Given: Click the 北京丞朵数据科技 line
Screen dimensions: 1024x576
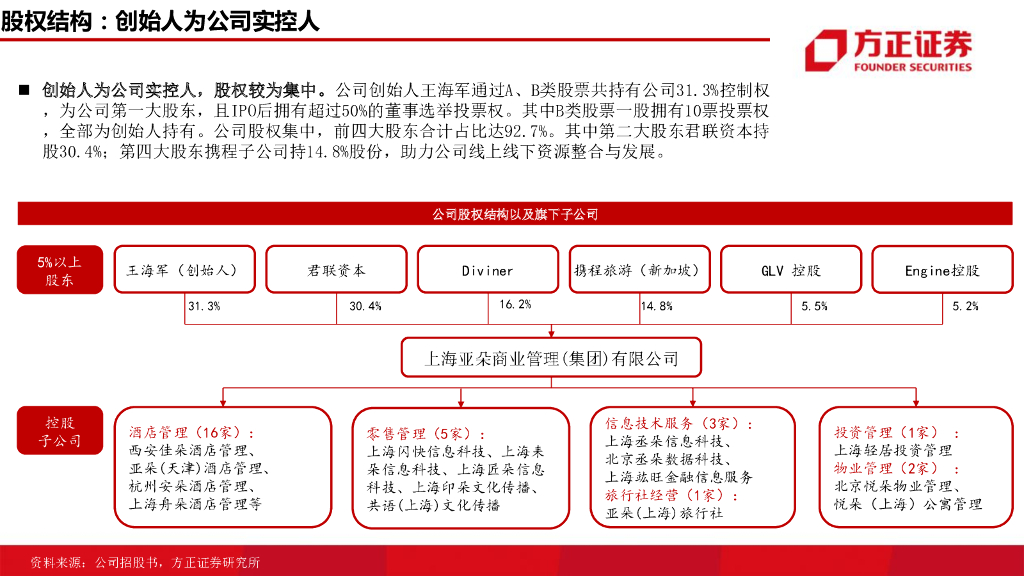Looking at the screenshot, I should tap(667, 460).
